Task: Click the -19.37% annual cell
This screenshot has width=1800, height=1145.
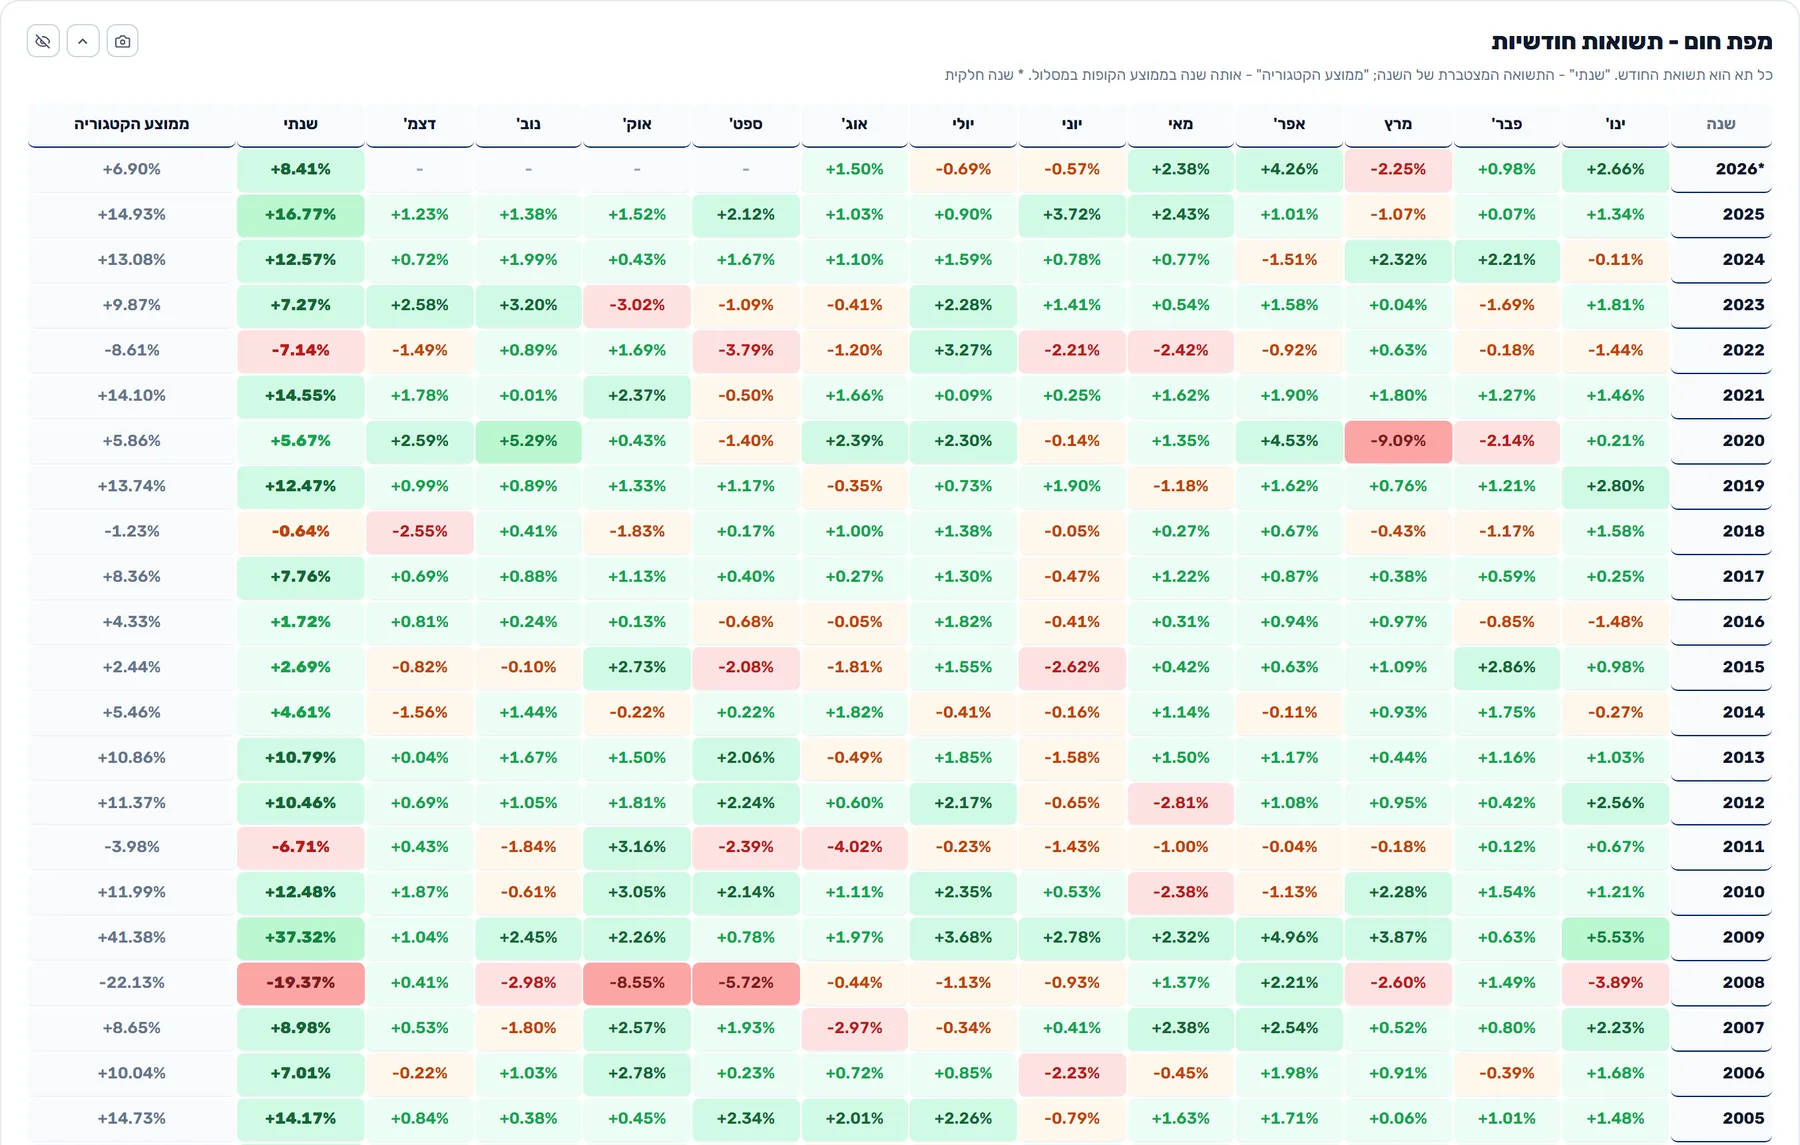Action: (x=300, y=983)
